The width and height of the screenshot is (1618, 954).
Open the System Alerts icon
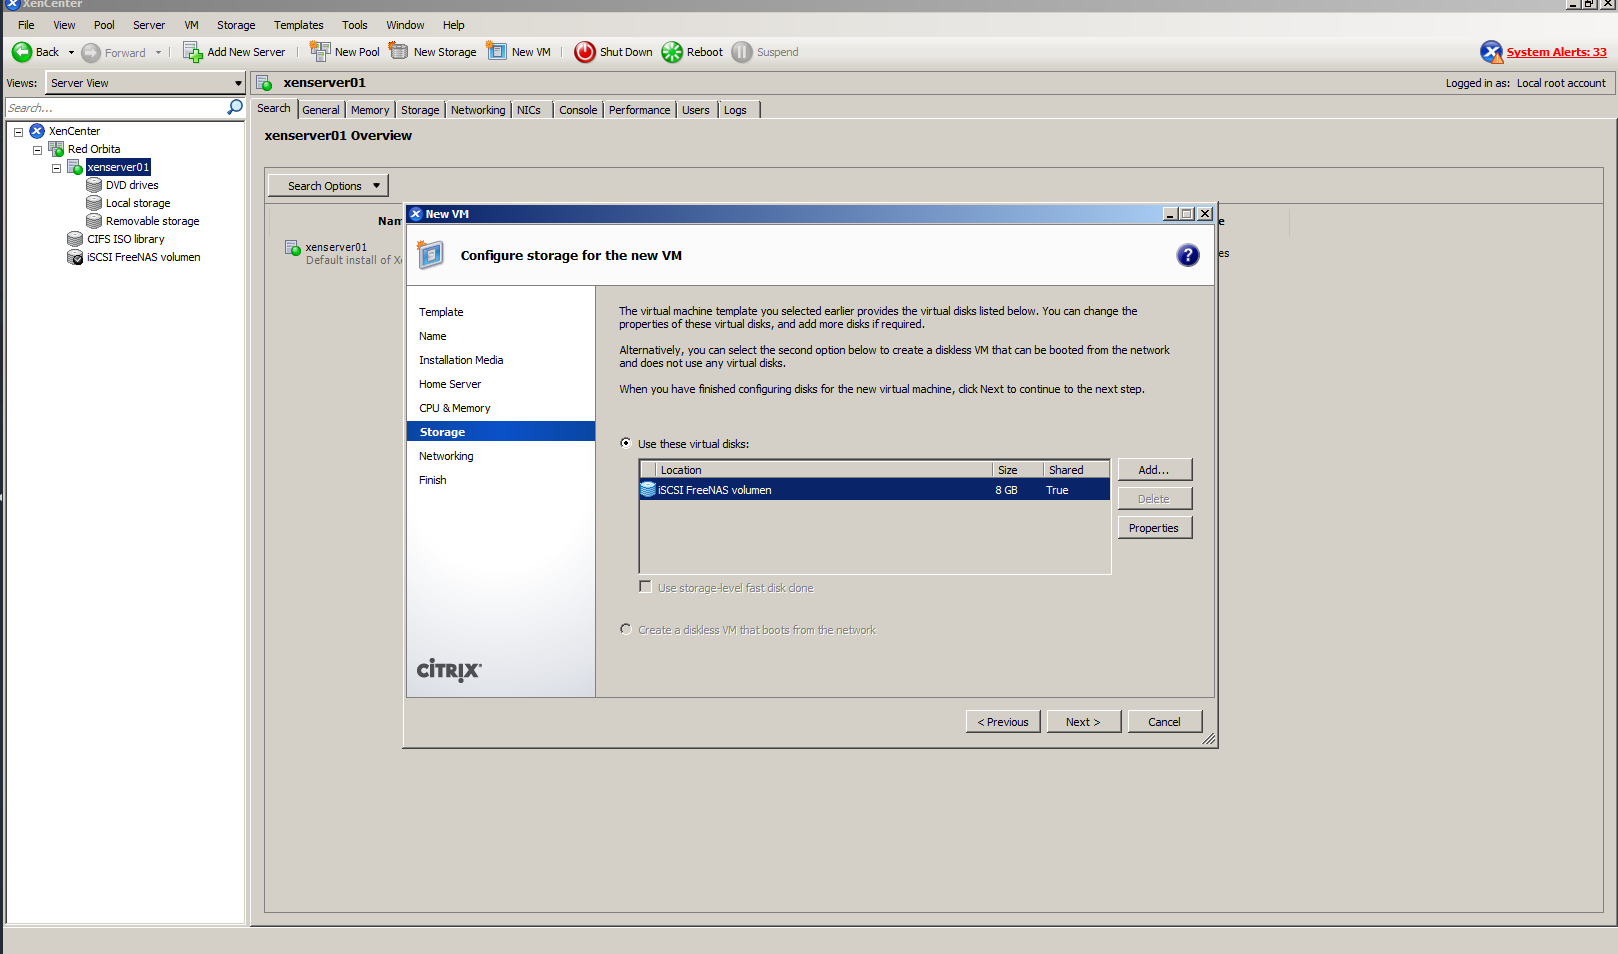click(x=1491, y=52)
